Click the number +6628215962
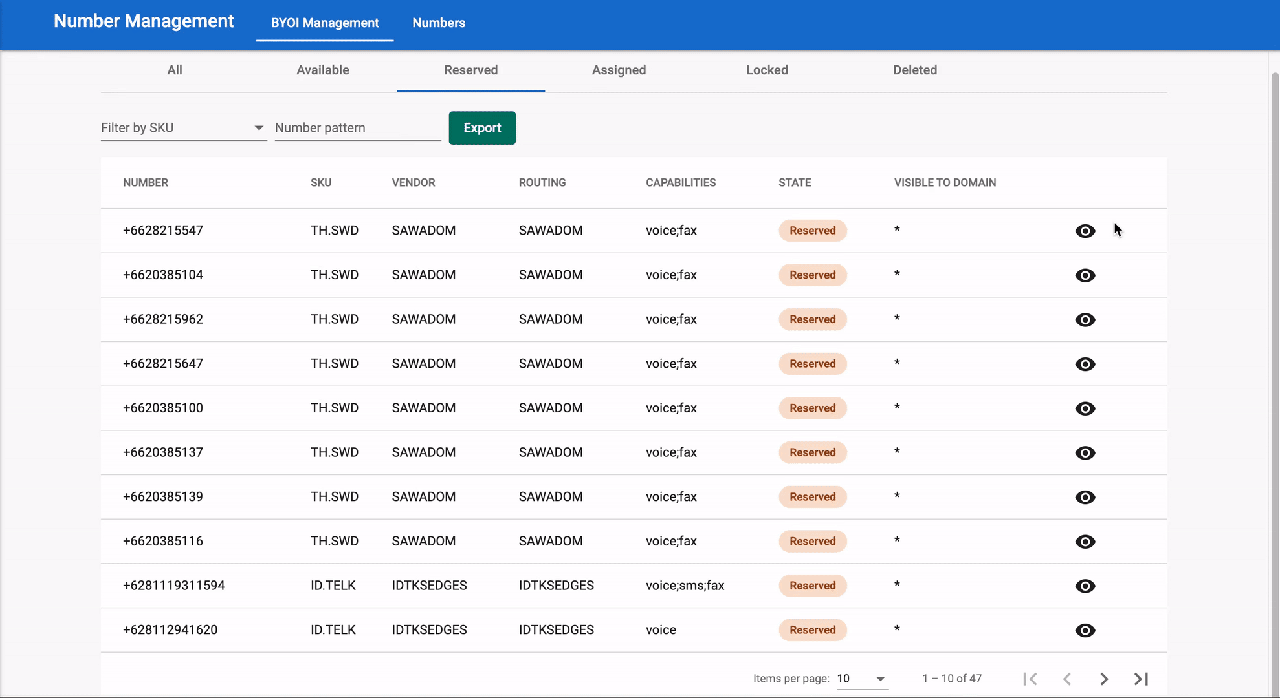This screenshot has width=1280, height=698. (x=163, y=320)
